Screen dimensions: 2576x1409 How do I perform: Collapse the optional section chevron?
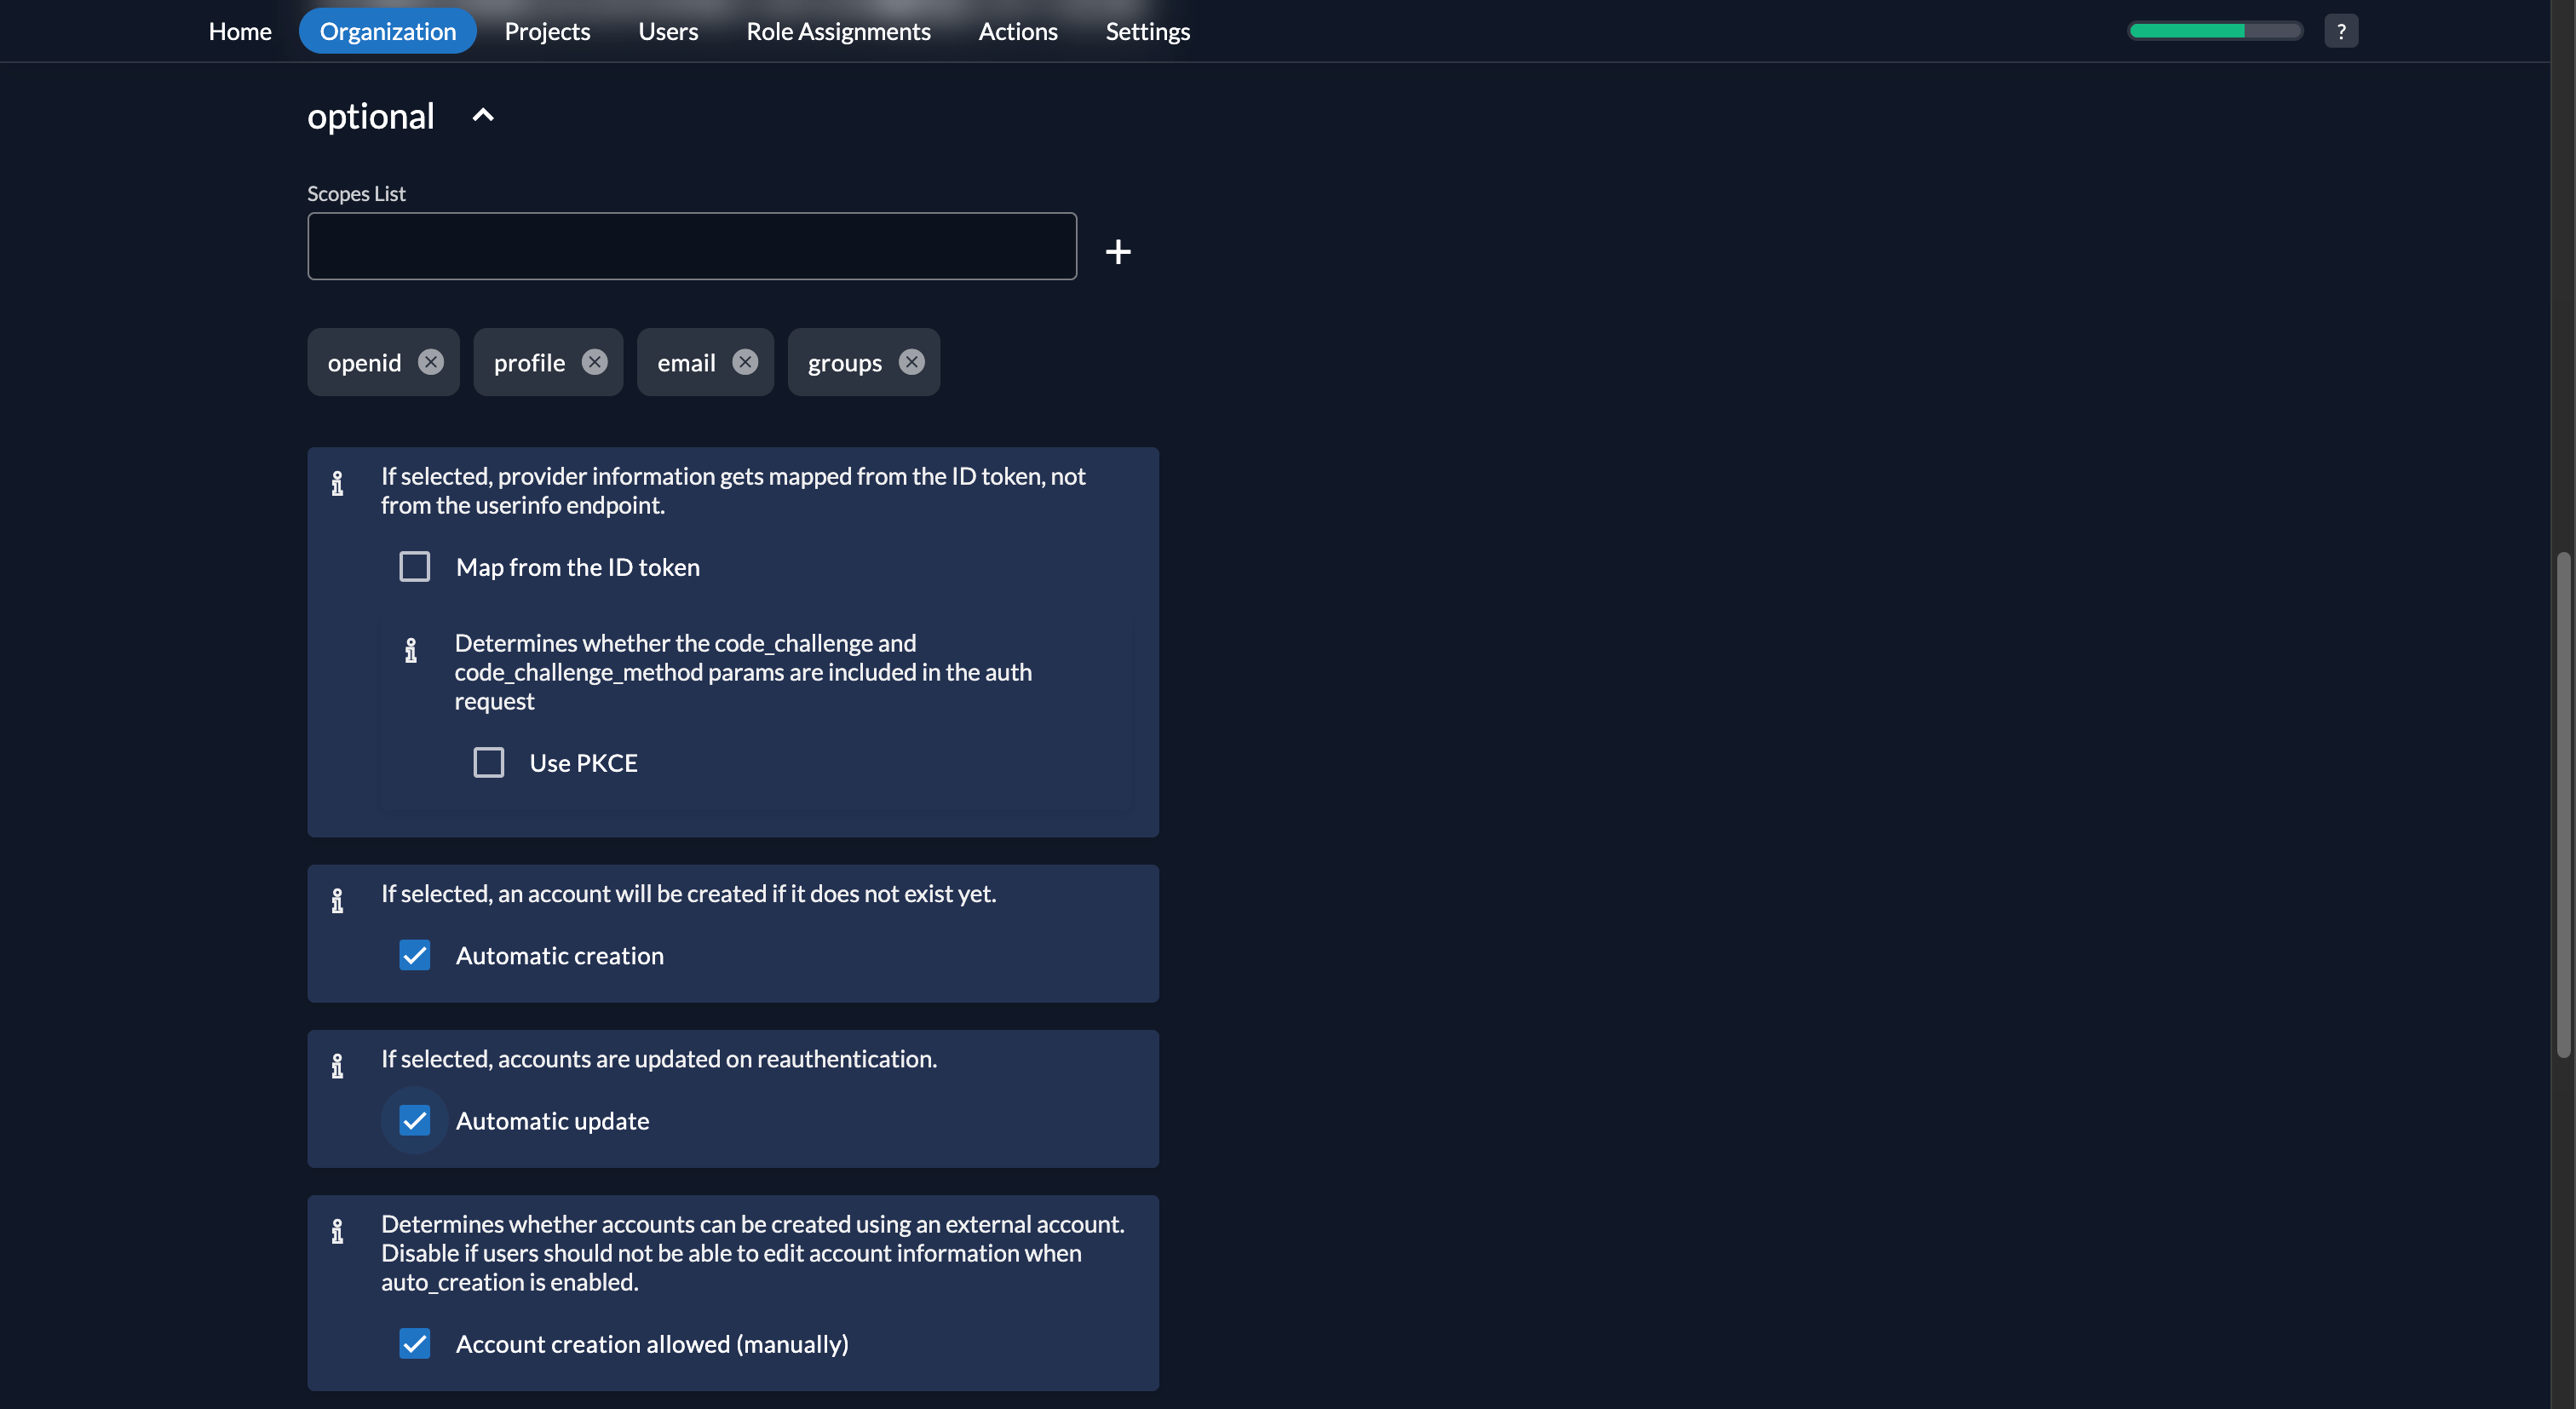click(x=483, y=116)
